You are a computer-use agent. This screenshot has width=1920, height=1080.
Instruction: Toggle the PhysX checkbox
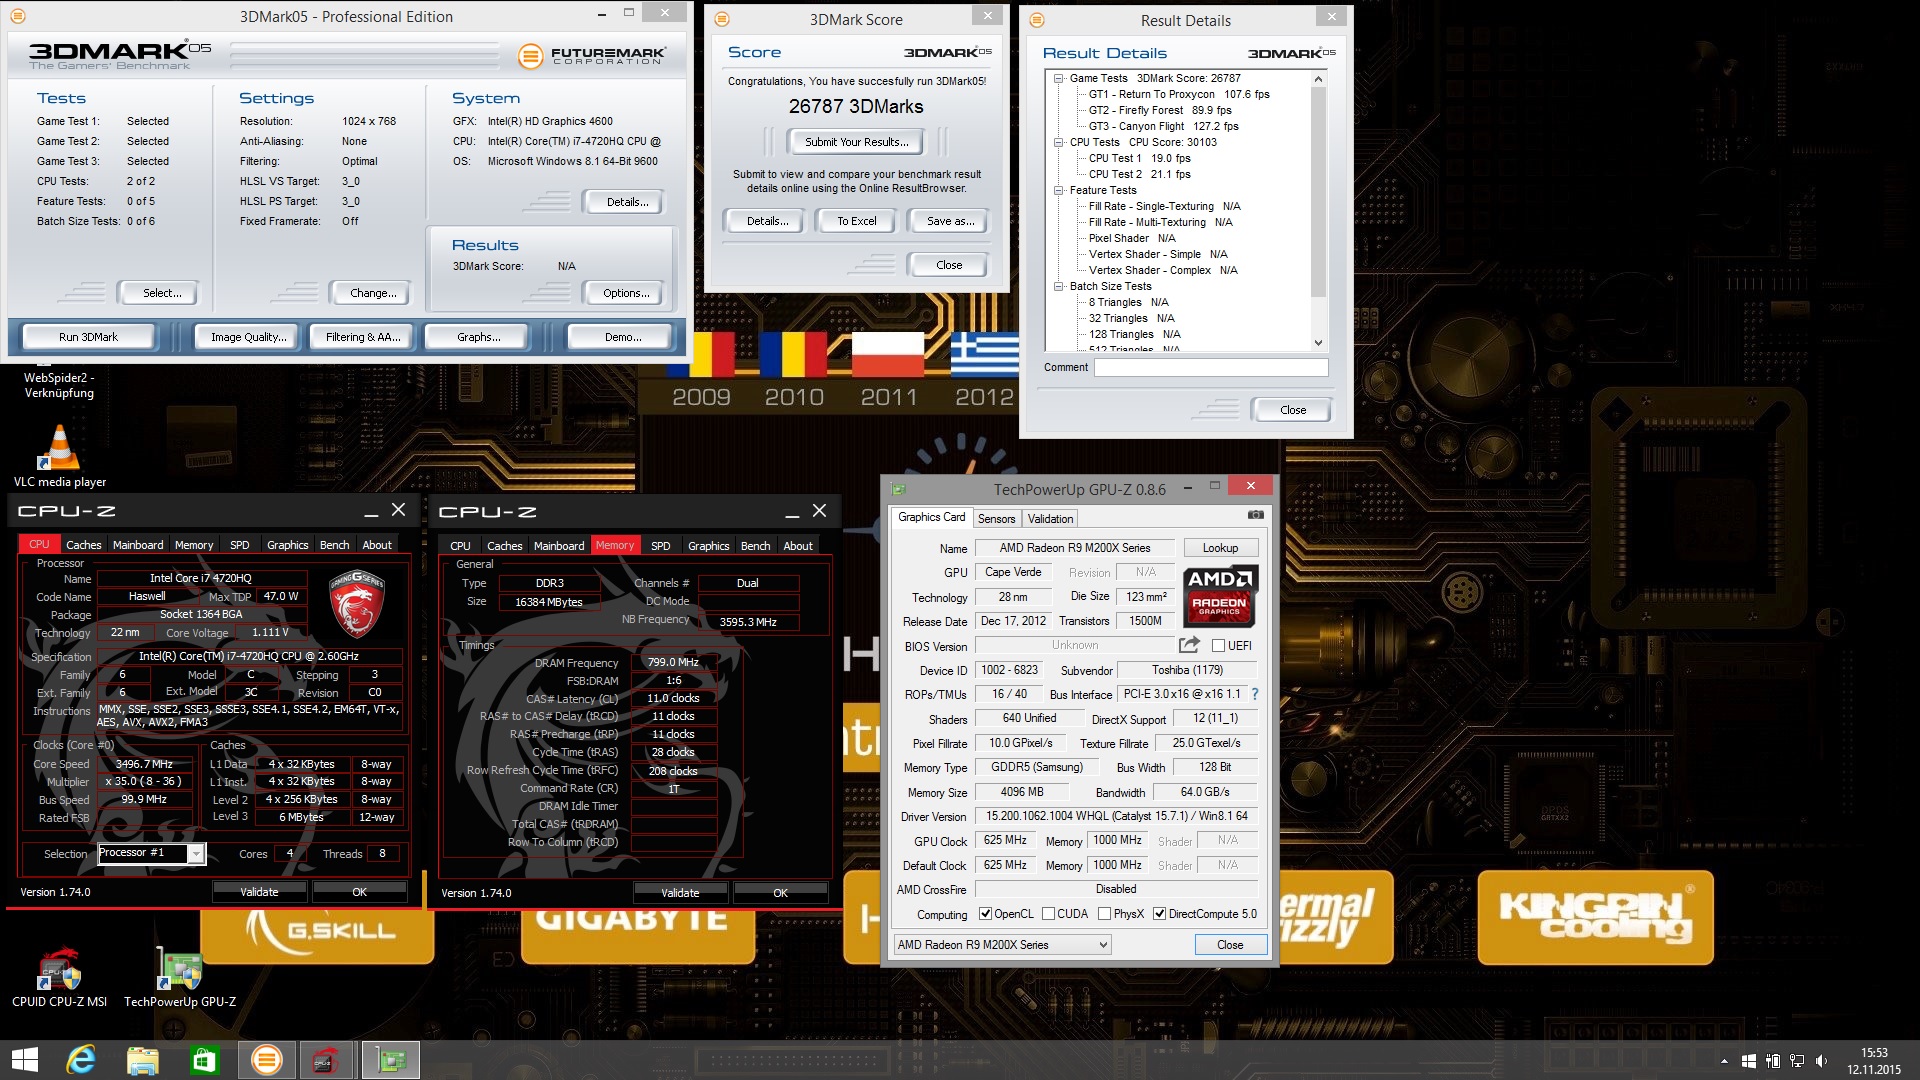click(x=1104, y=913)
